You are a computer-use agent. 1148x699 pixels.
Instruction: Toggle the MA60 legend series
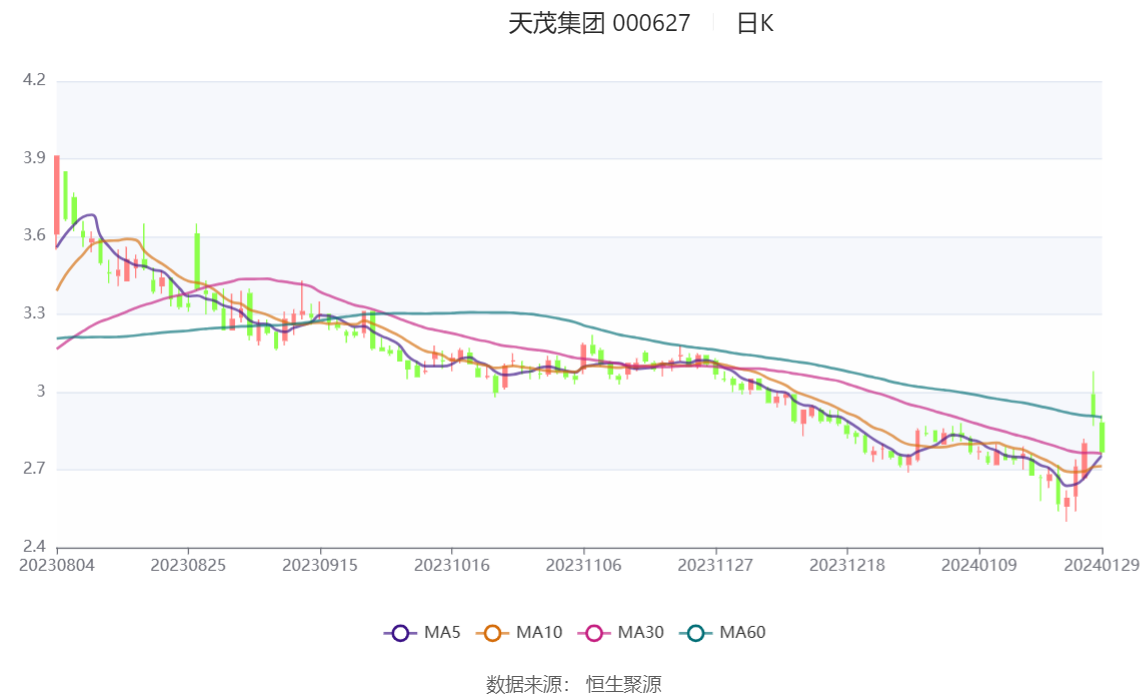tap(723, 632)
